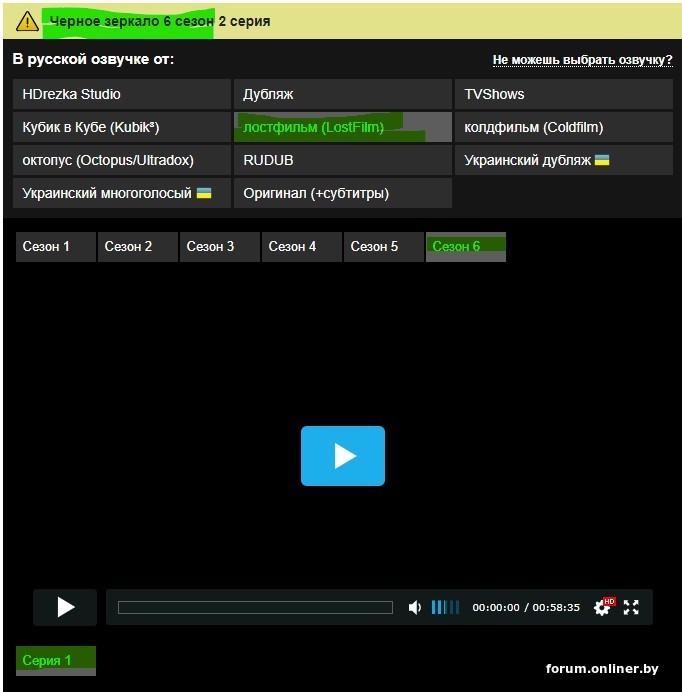The height and width of the screenshot is (692, 682).
Task: Switch to Сезон 4 tab
Action: [301, 247]
